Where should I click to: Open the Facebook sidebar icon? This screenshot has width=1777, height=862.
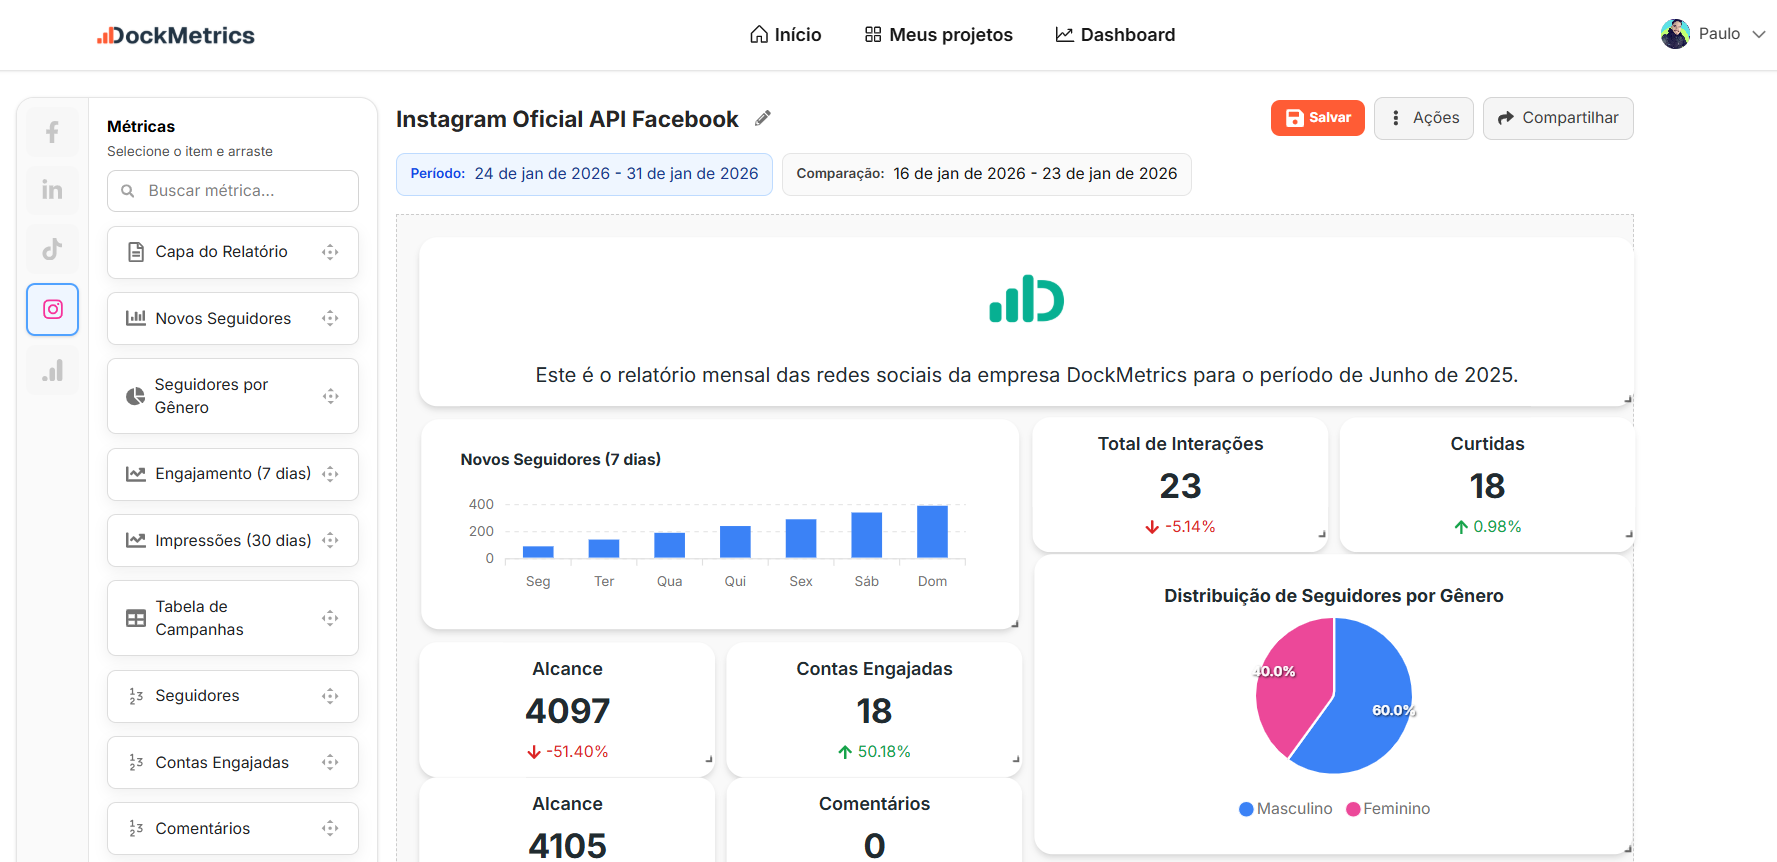tap(52, 132)
